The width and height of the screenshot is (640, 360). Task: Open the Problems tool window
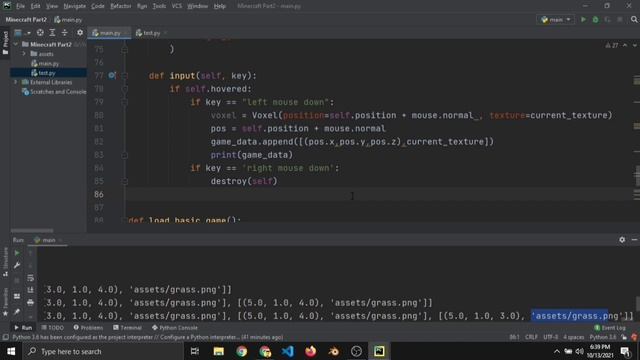(x=88, y=328)
